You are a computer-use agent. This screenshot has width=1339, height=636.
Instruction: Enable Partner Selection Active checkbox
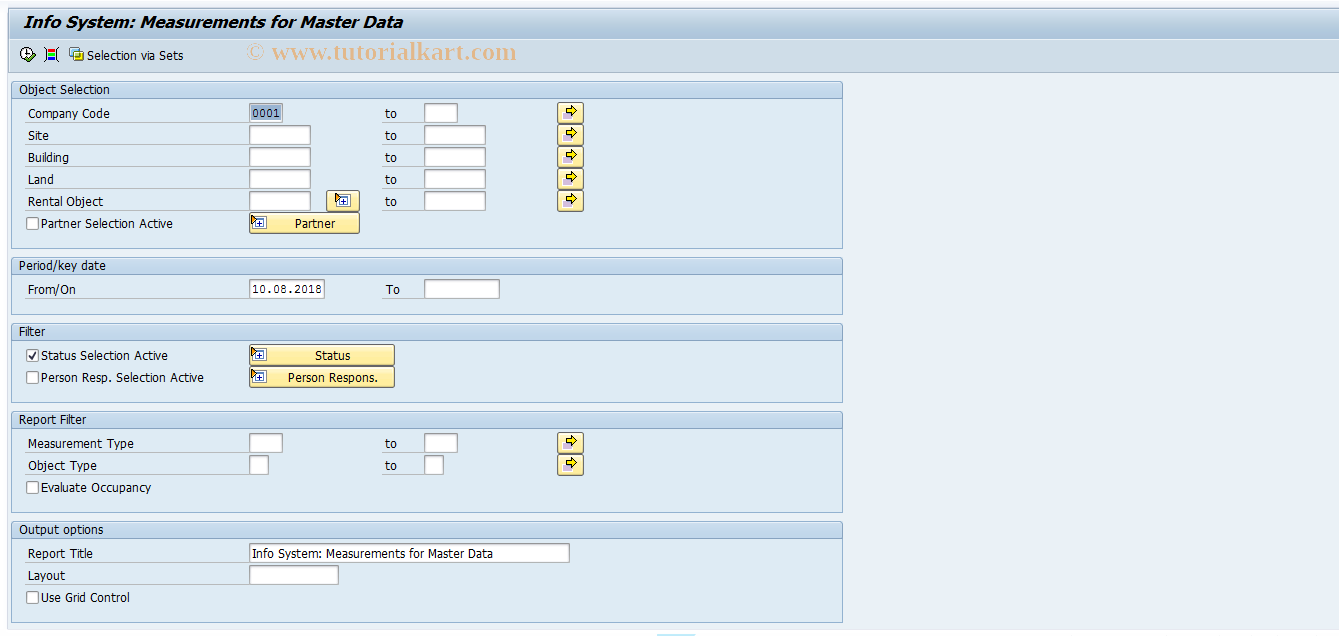(x=33, y=224)
